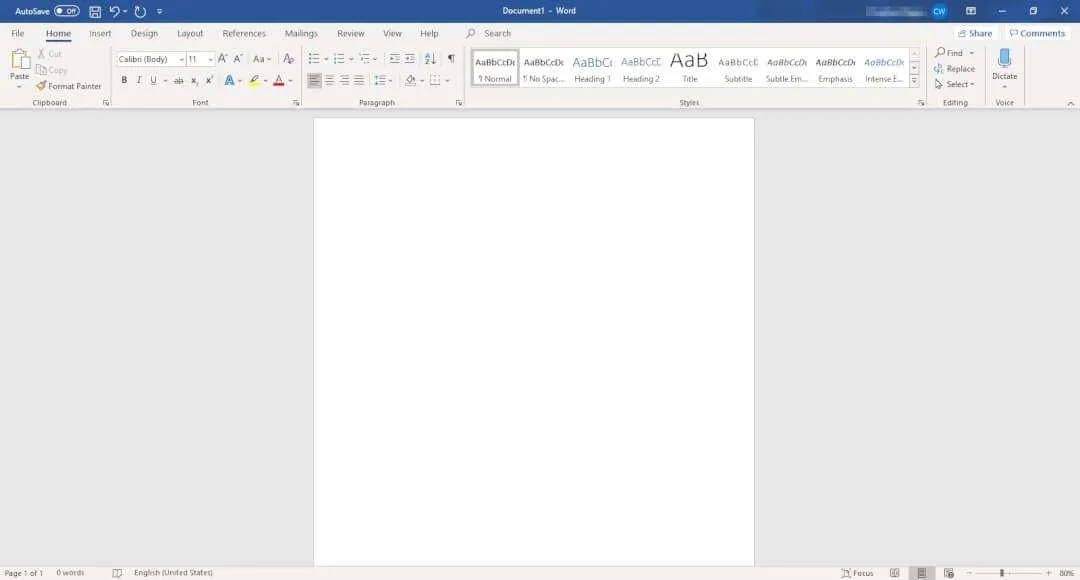
Task: Click the Redo/Repeat icon
Action: 141,12
